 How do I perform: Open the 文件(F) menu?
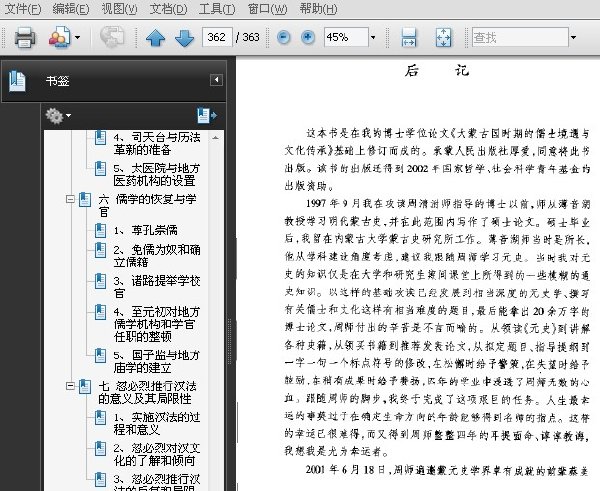point(23,8)
